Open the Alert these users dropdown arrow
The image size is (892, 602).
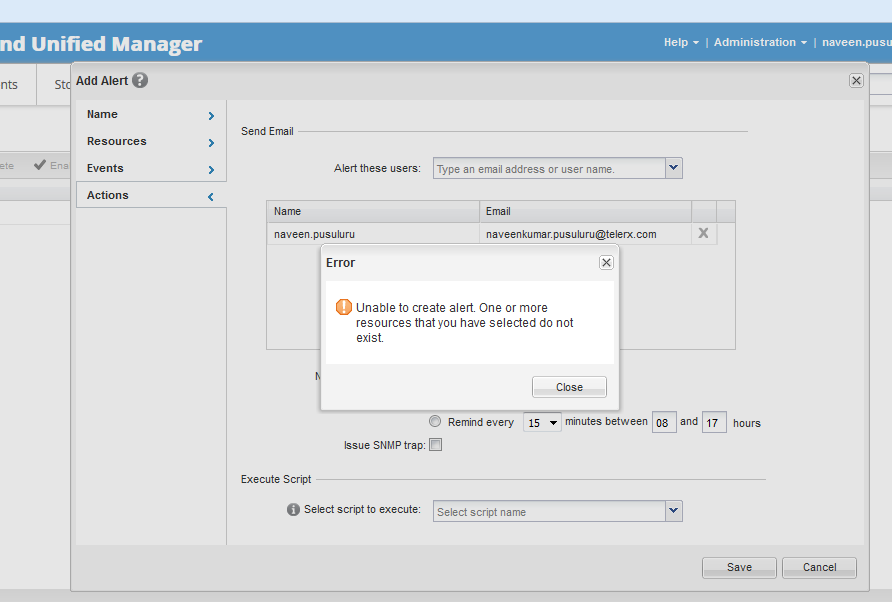point(674,168)
